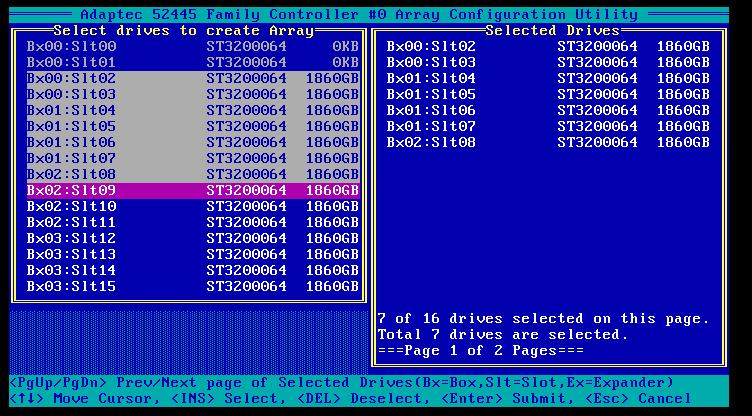Click Bx00:Slt02 in Selected Drives panel
Image resolution: width=752 pixels, height=416 pixels.
tap(548, 47)
